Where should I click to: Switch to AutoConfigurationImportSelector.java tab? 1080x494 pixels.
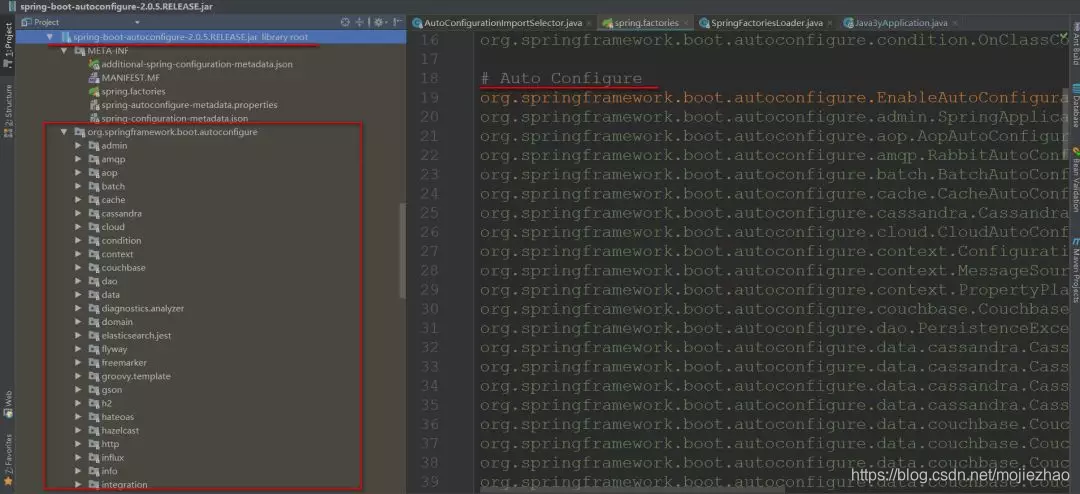point(503,23)
